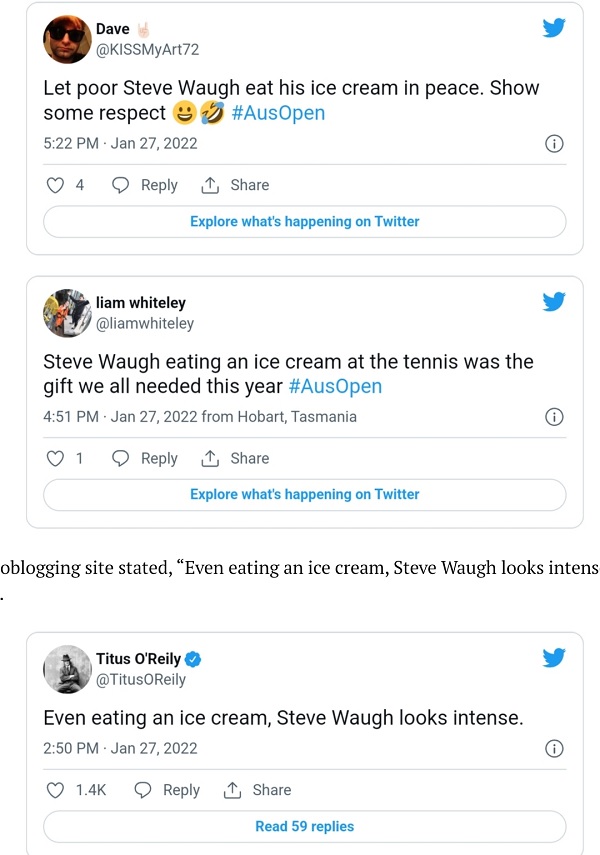Click Titus O'Reily's profile avatar
Viewport: 600px width, 855px height.
(x=68, y=669)
